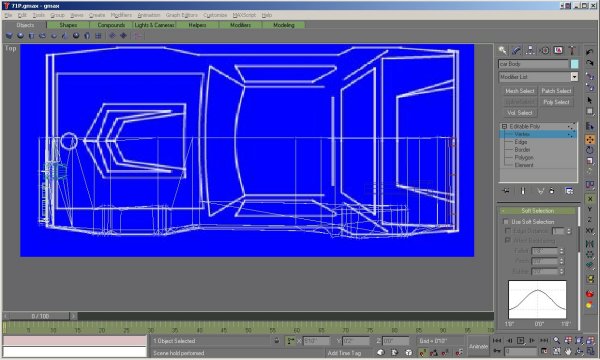
Task: Open the Hierarchy panel icon
Action: pyautogui.click(x=530, y=50)
